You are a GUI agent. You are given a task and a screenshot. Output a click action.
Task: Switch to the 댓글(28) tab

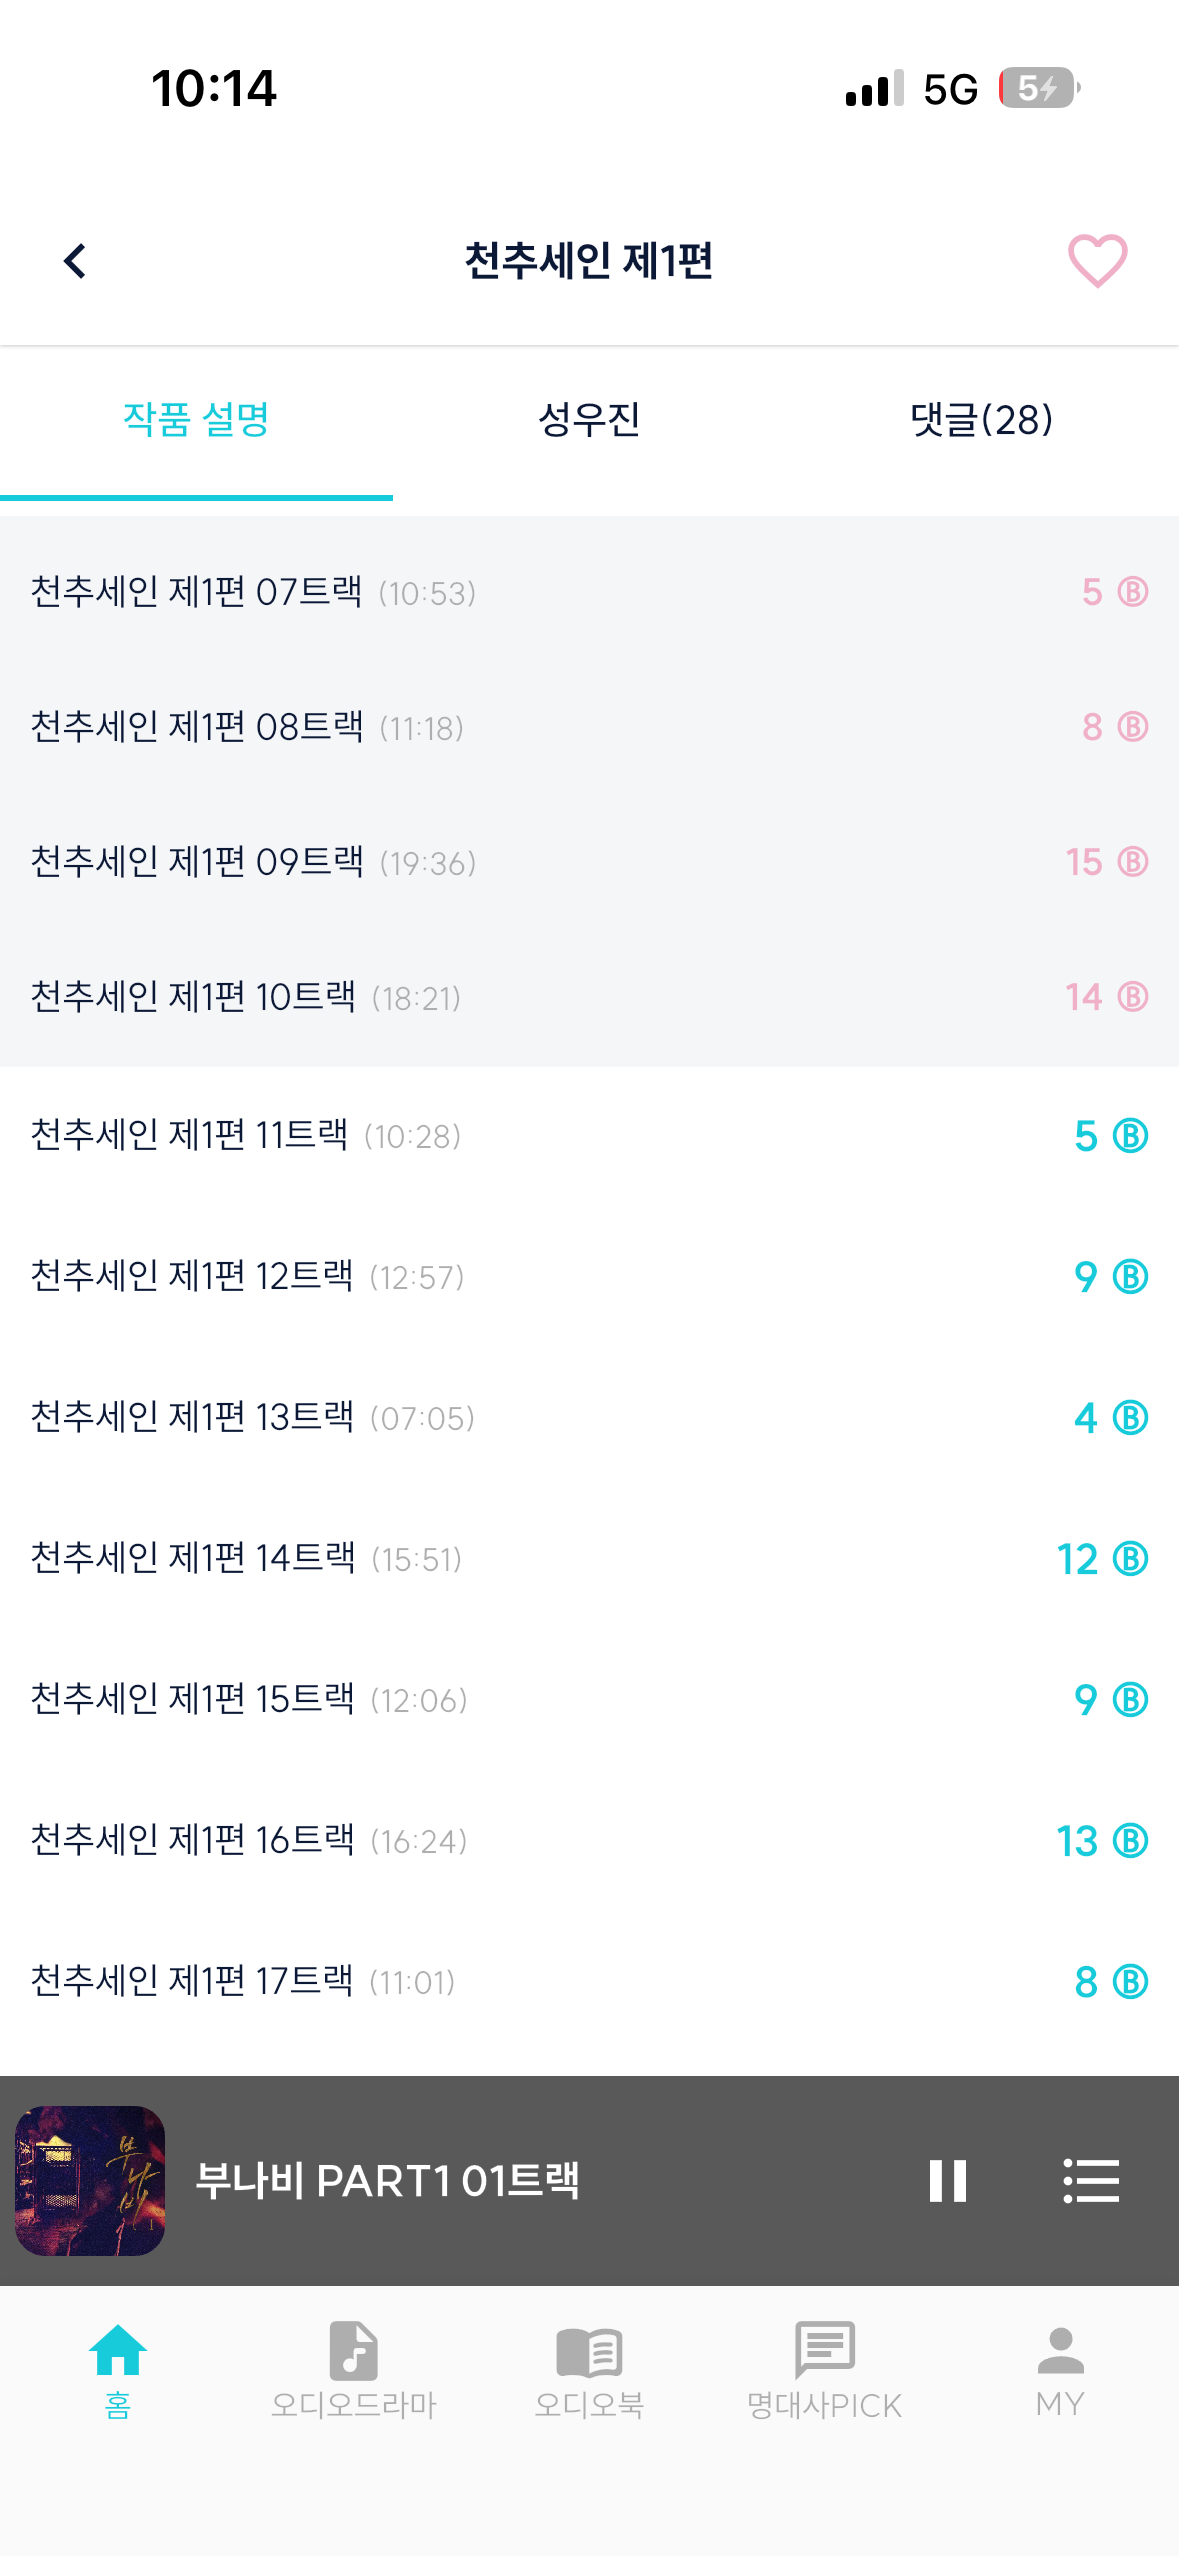[982, 419]
